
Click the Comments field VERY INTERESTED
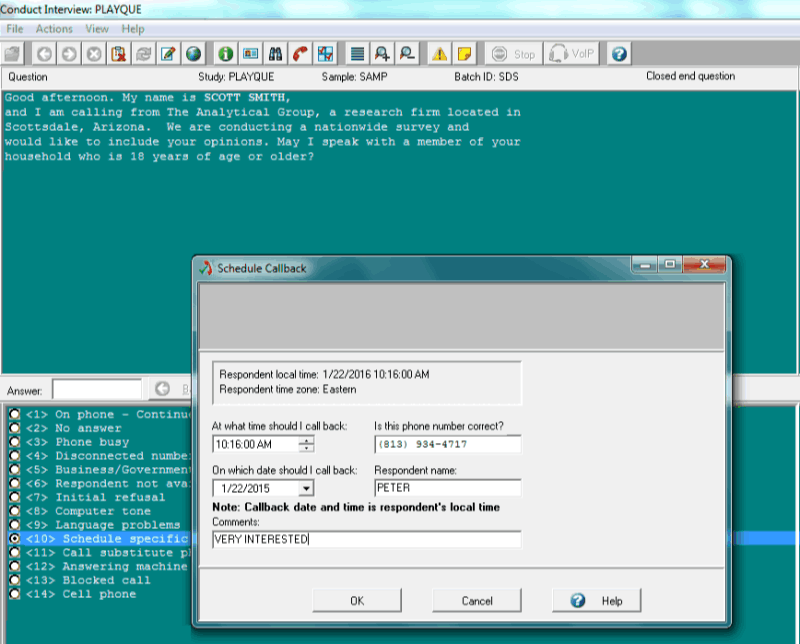[367, 539]
